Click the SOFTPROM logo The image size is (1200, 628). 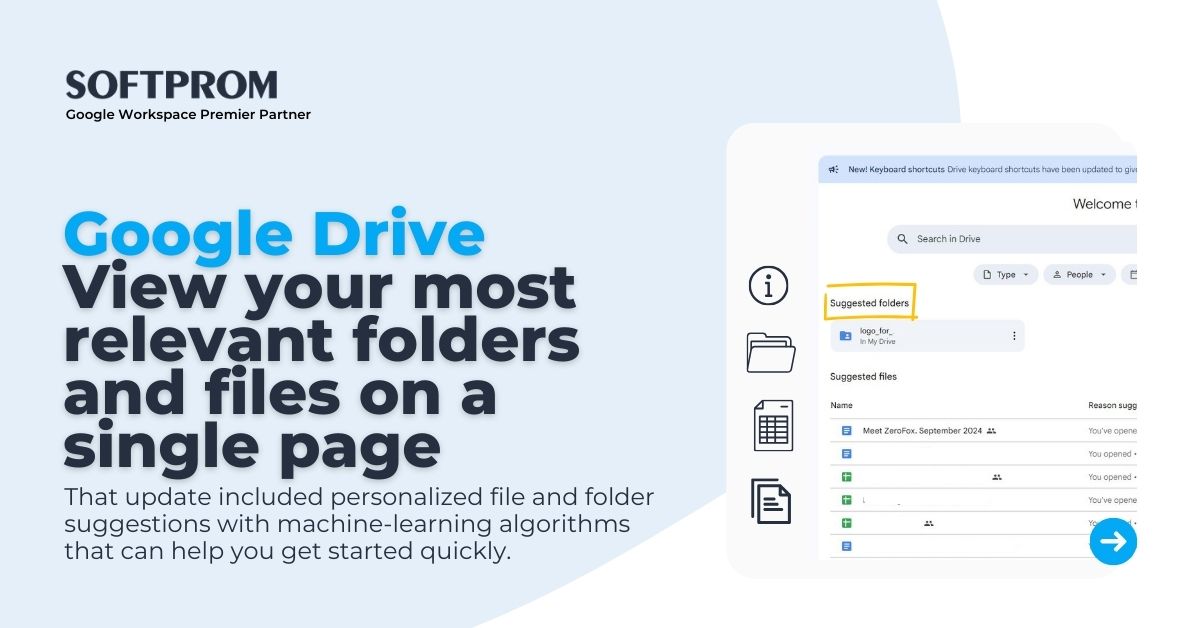[171, 85]
